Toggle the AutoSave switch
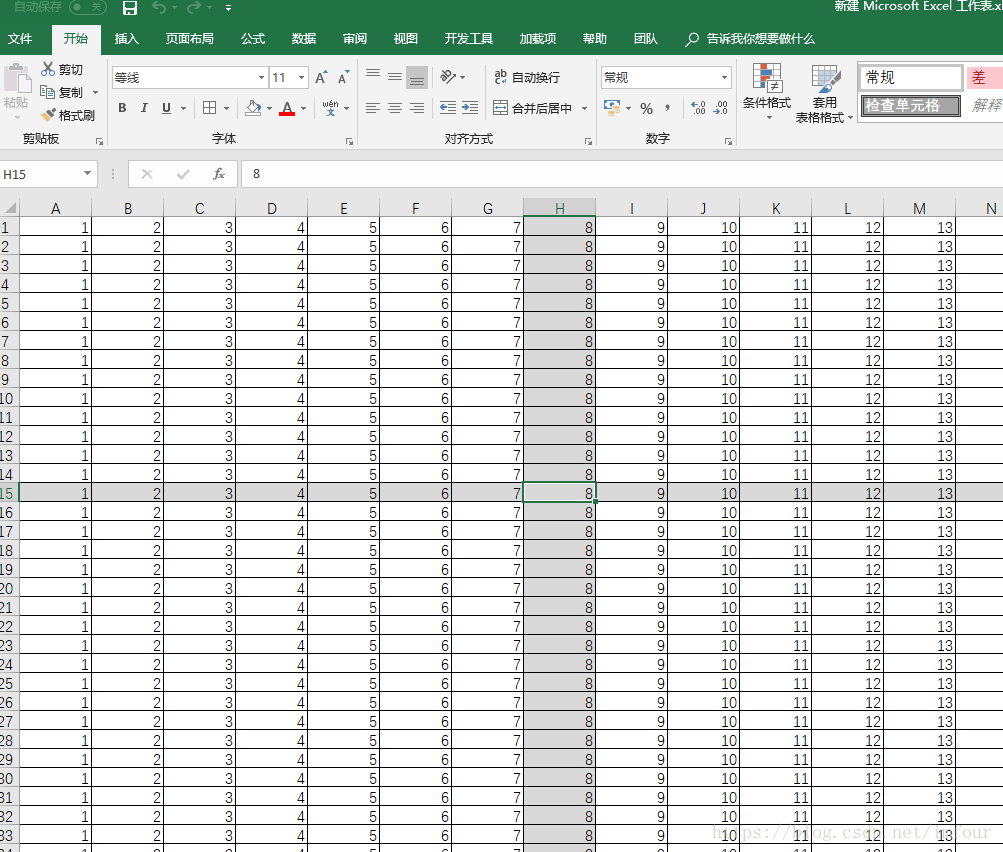Viewport: 1003px width, 852px height. click(x=88, y=7)
